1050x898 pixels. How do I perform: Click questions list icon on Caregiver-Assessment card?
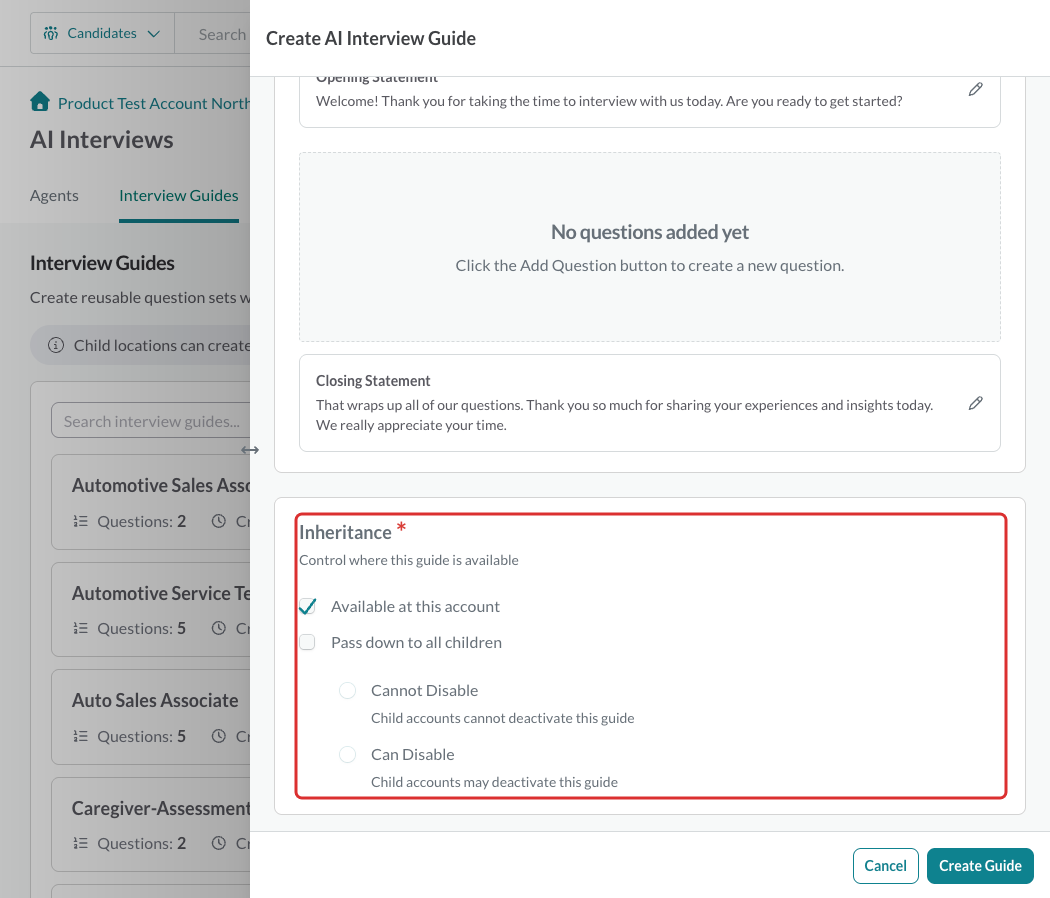pos(80,843)
